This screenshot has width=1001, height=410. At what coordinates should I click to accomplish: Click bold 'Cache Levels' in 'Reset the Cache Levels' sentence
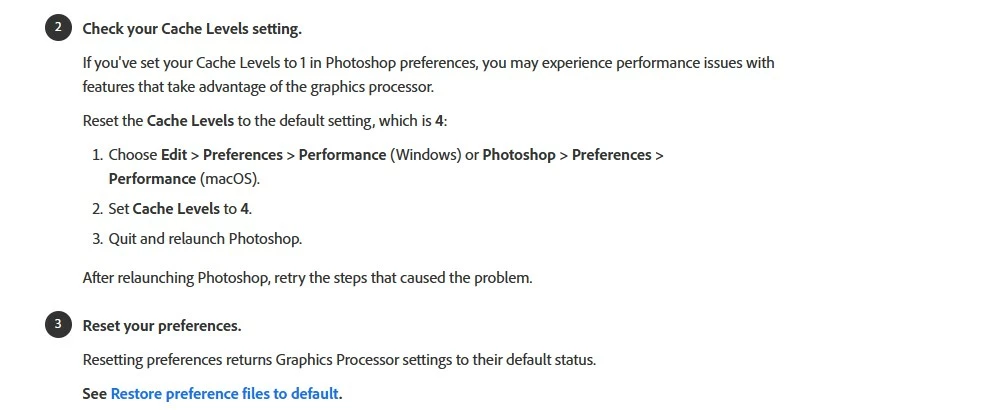click(190, 121)
